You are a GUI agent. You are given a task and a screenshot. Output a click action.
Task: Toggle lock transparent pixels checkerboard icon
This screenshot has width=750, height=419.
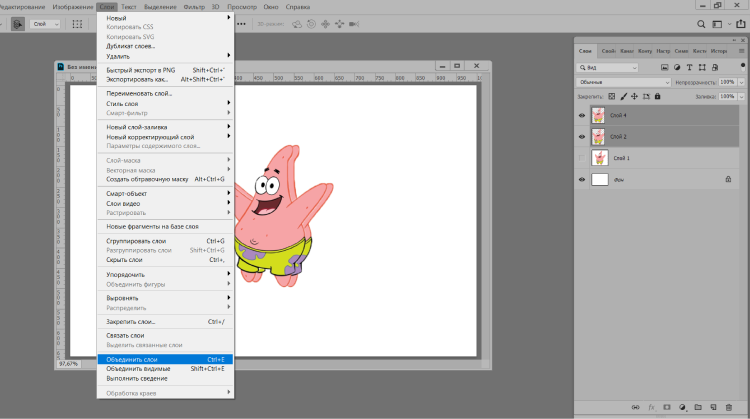(611, 96)
